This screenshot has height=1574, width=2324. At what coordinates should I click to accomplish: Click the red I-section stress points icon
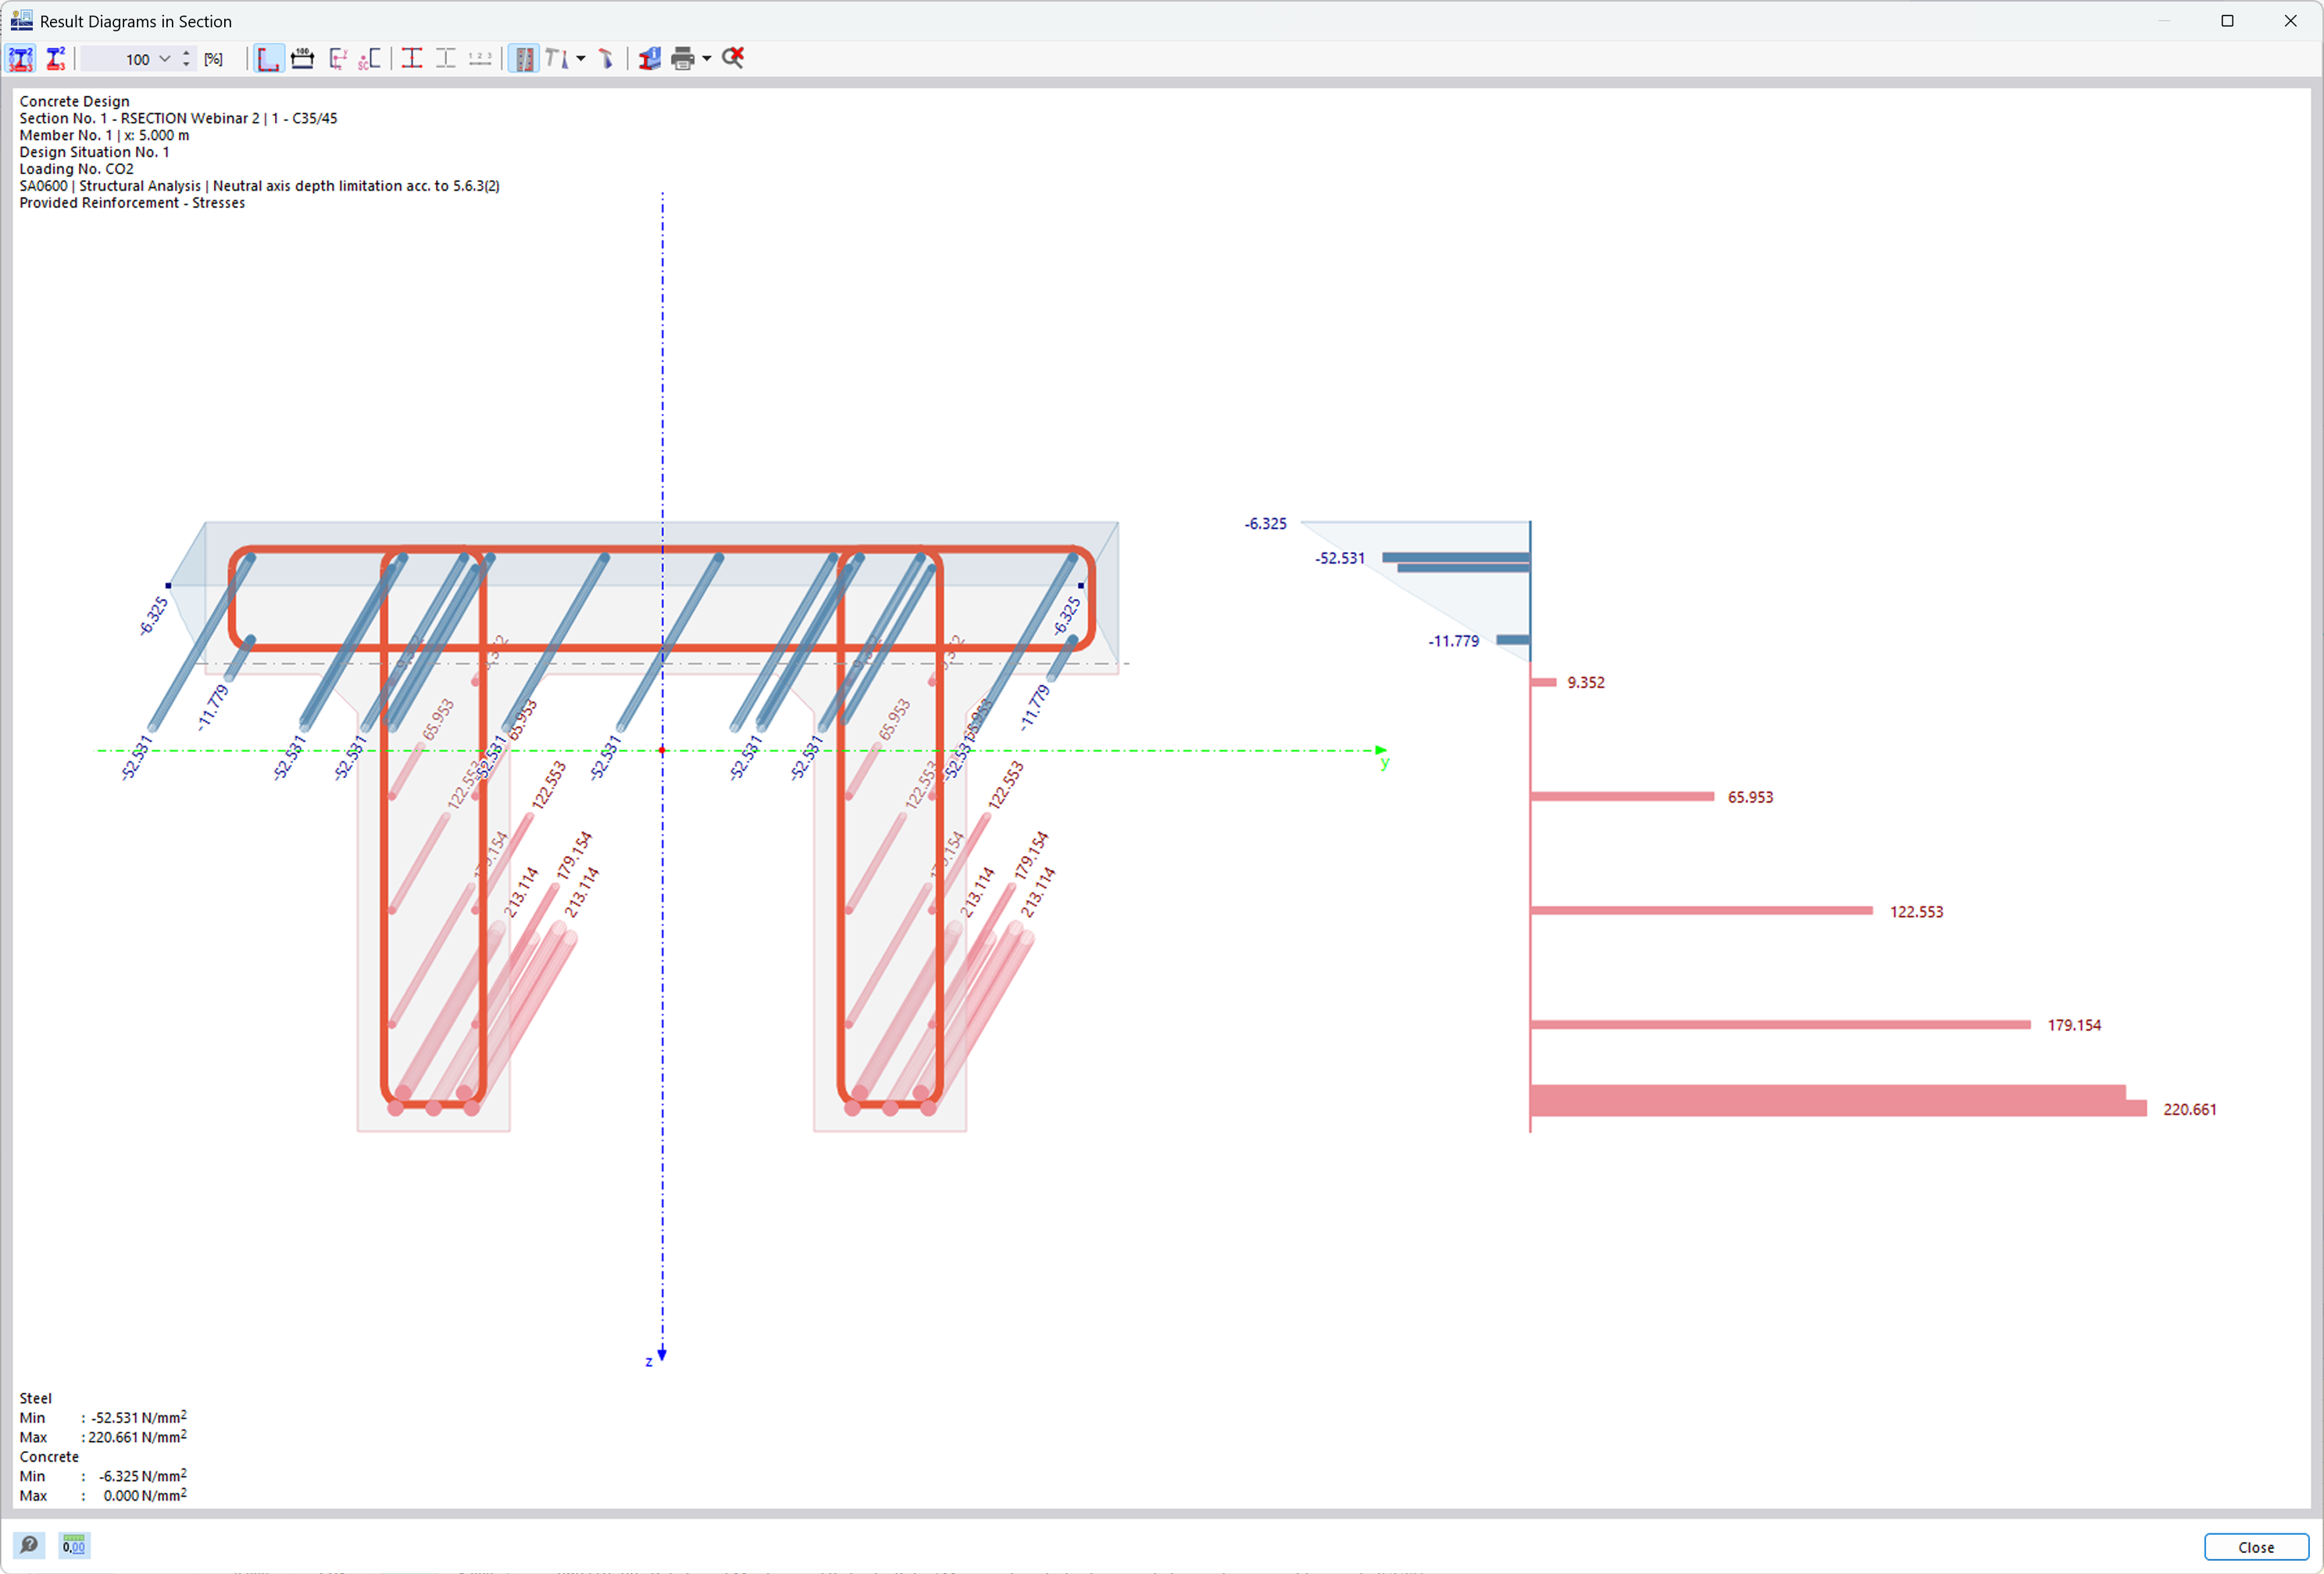coord(411,59)
